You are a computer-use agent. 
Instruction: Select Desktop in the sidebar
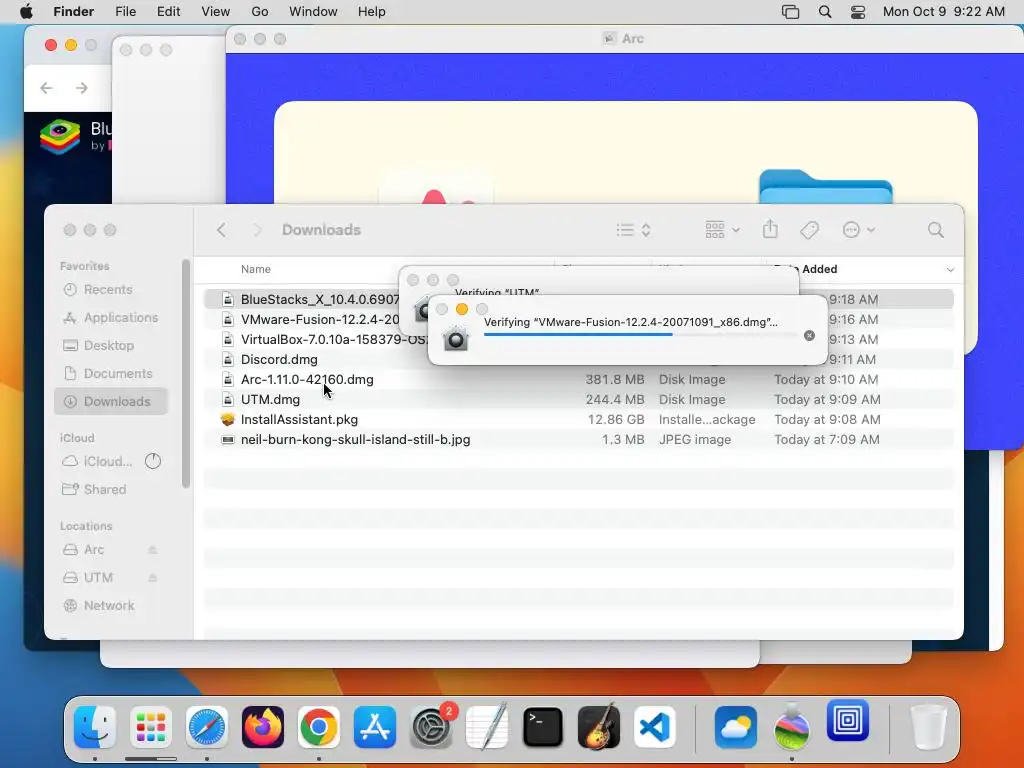tap(111, 345)
